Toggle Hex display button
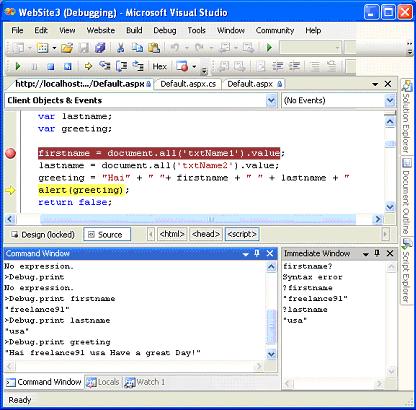The width and height of the screenshot is (416, 410). point(159,67)
